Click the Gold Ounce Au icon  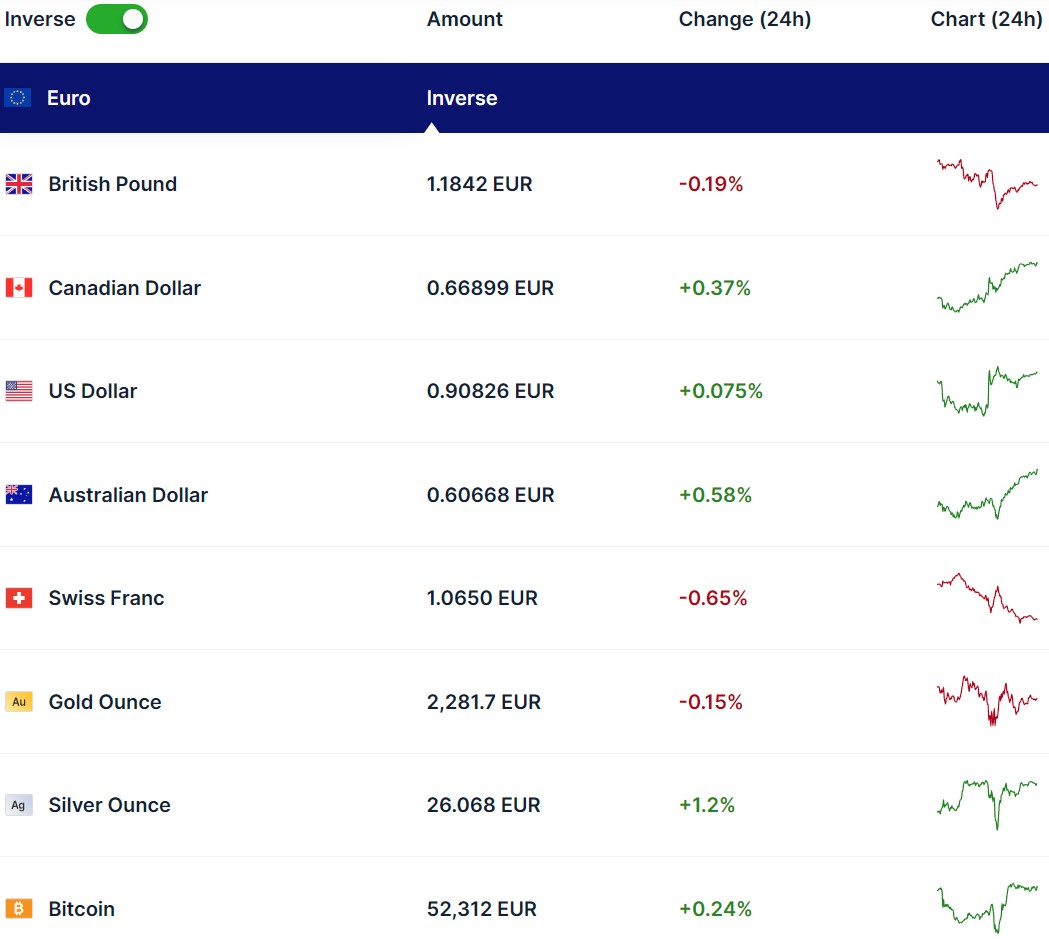[19, 702]
